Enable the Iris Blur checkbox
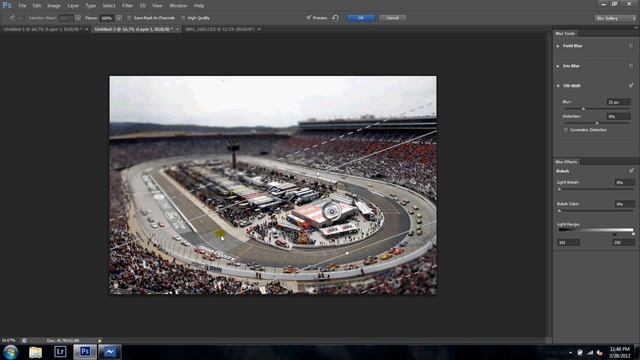 tap(631, 66)
